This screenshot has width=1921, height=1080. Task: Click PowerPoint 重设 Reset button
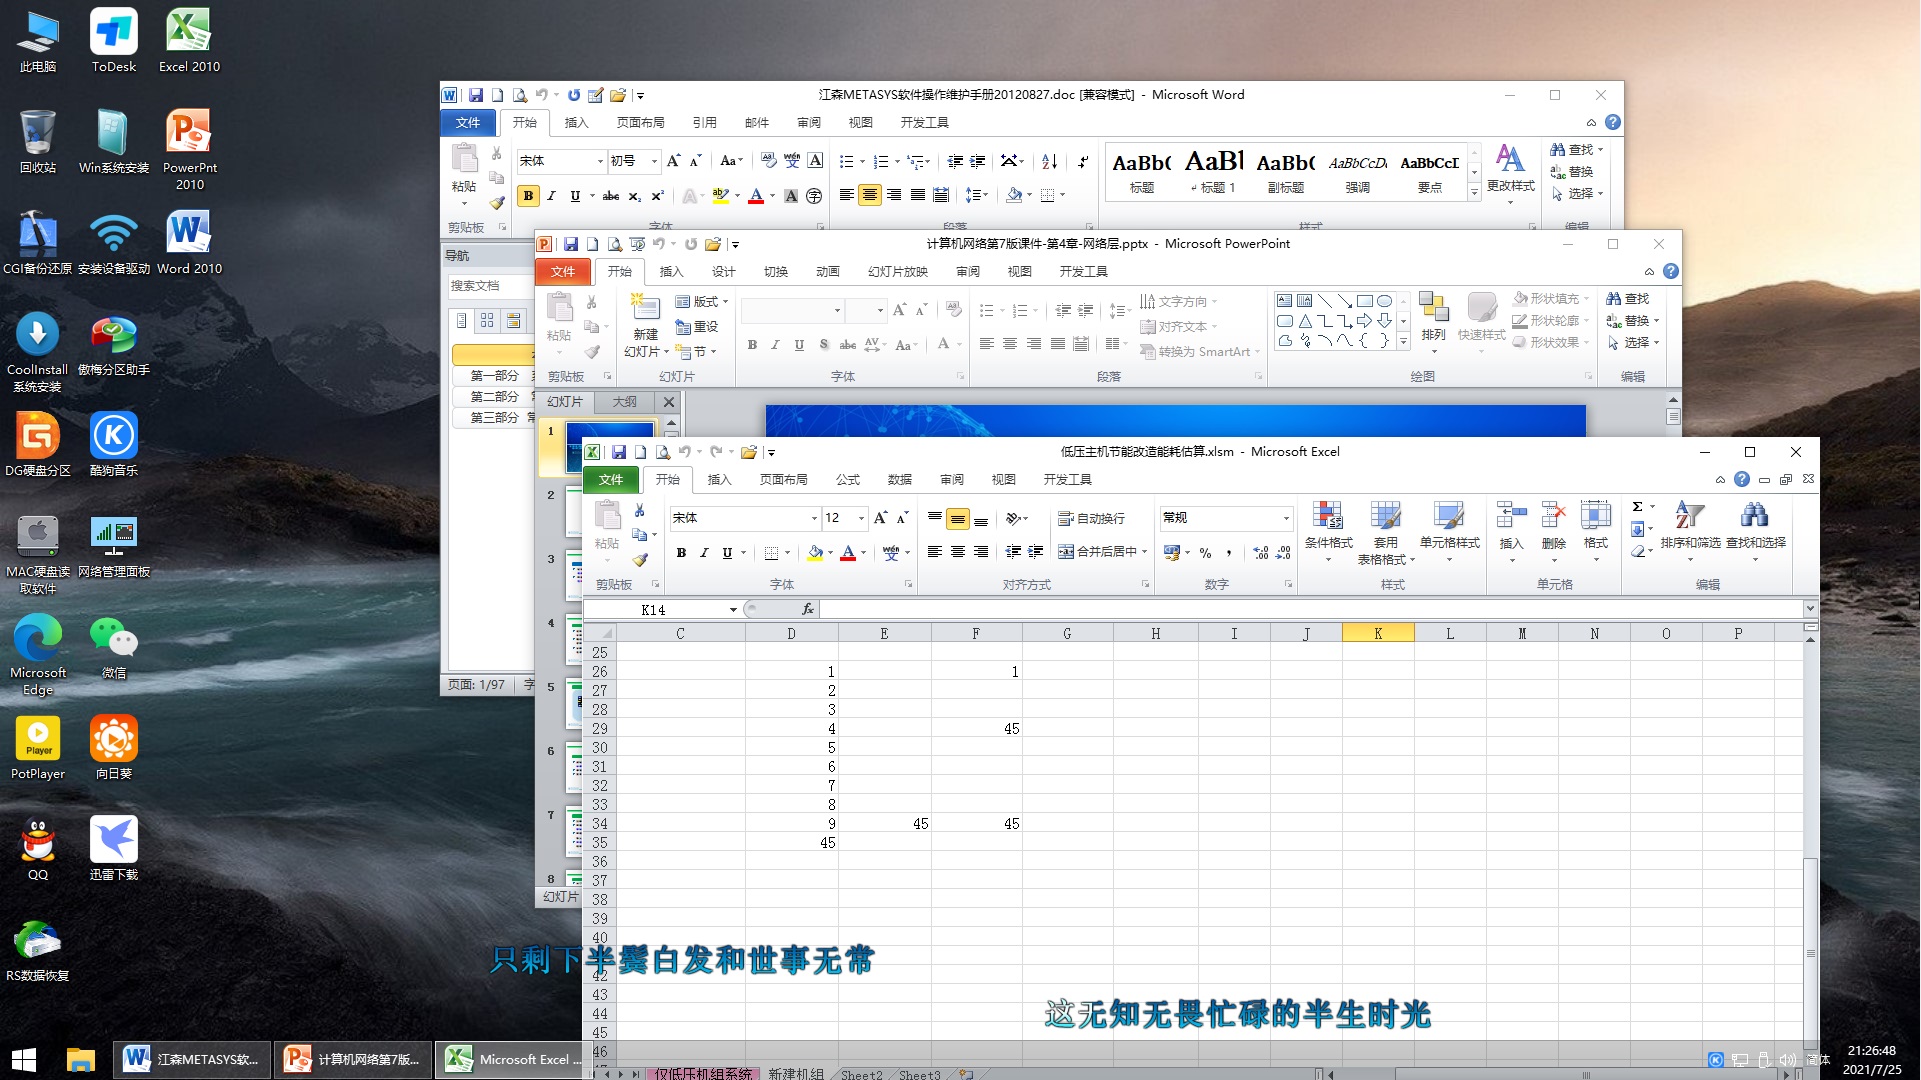tap(697, 327)
